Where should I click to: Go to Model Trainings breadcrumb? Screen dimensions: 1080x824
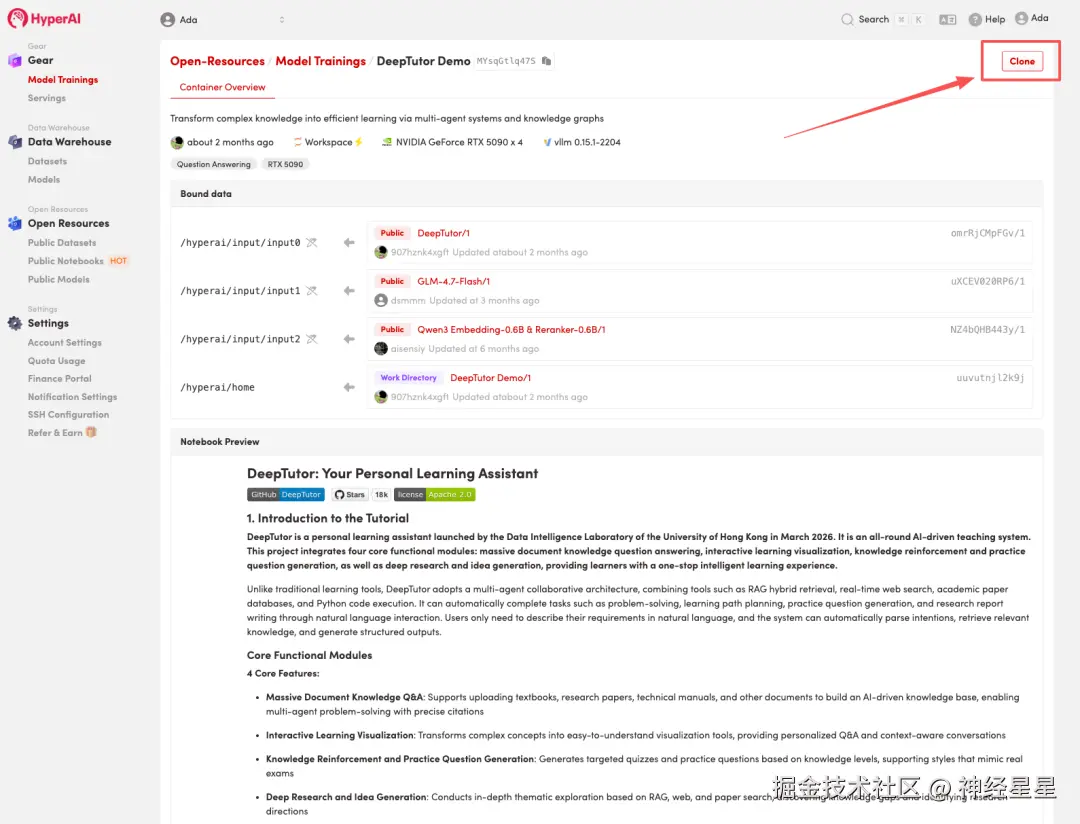click(320, 61)
